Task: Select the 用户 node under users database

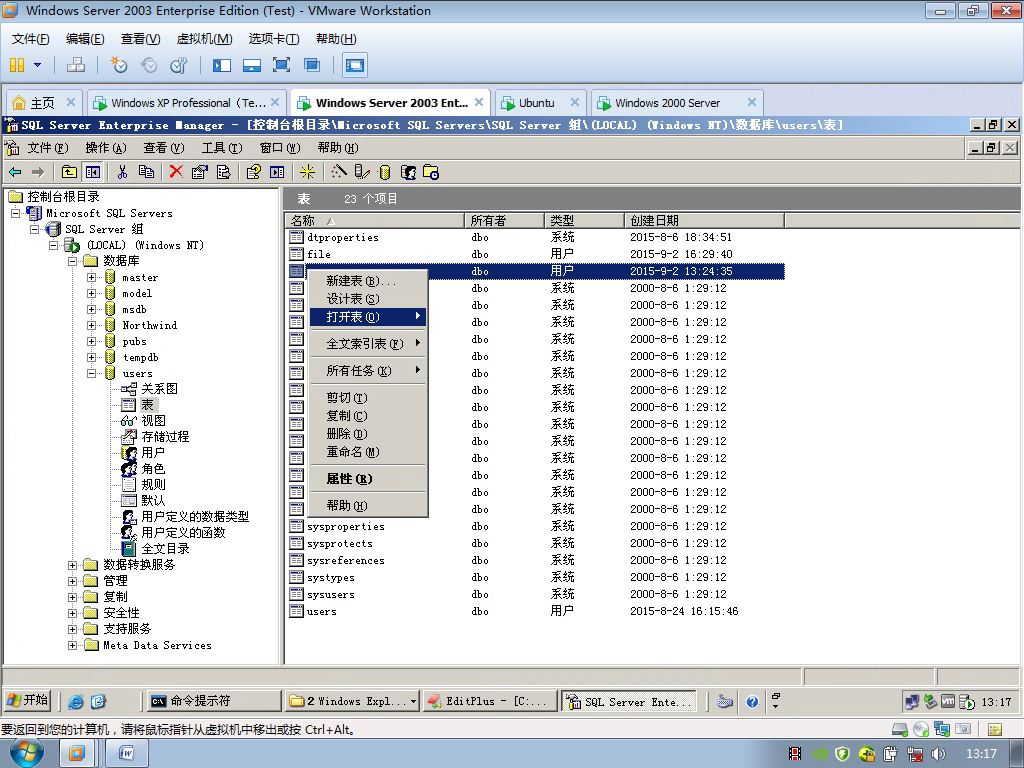Action: click(x=153, y=453)
